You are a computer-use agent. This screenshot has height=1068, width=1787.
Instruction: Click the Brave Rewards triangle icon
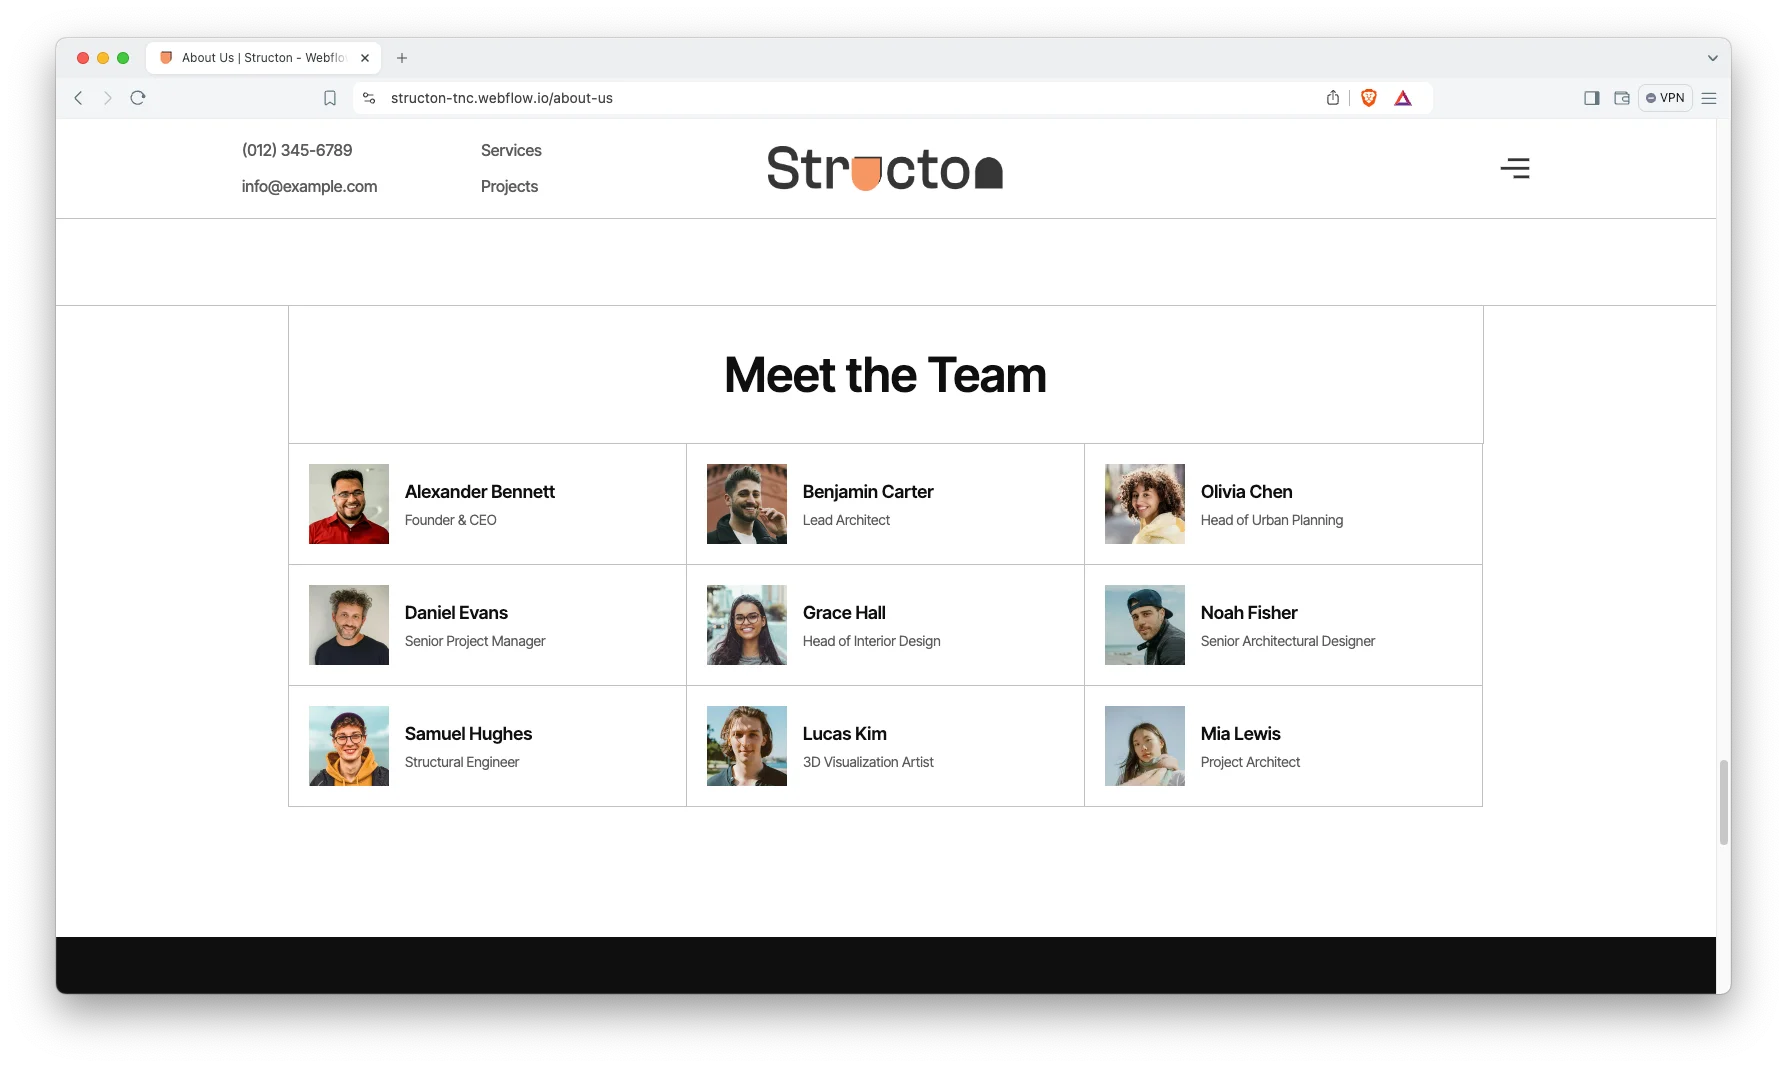pos(1403,98)
